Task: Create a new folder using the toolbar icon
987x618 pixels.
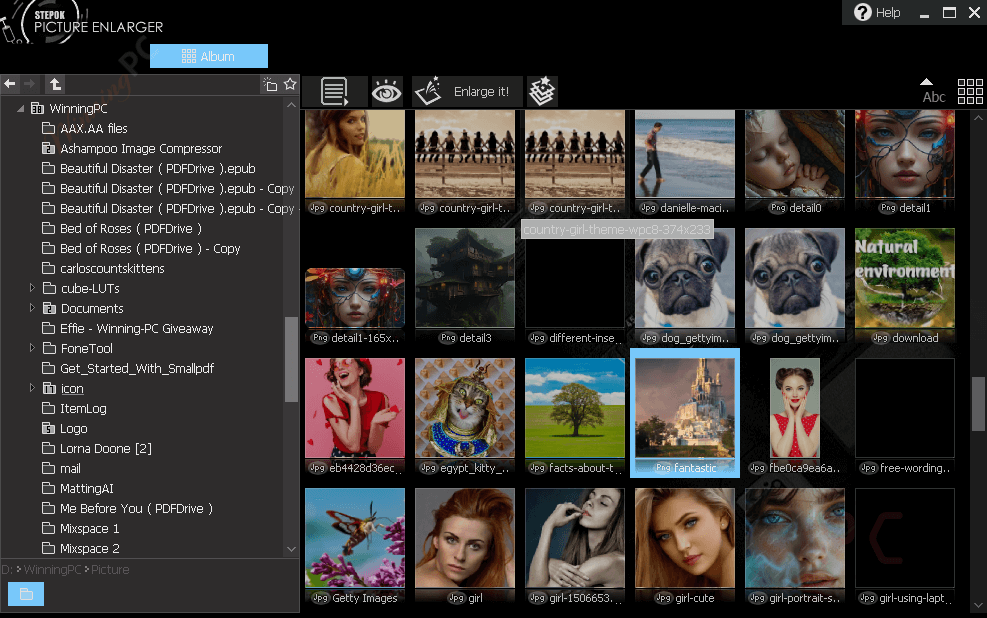Action: click(x=269, y=85)
